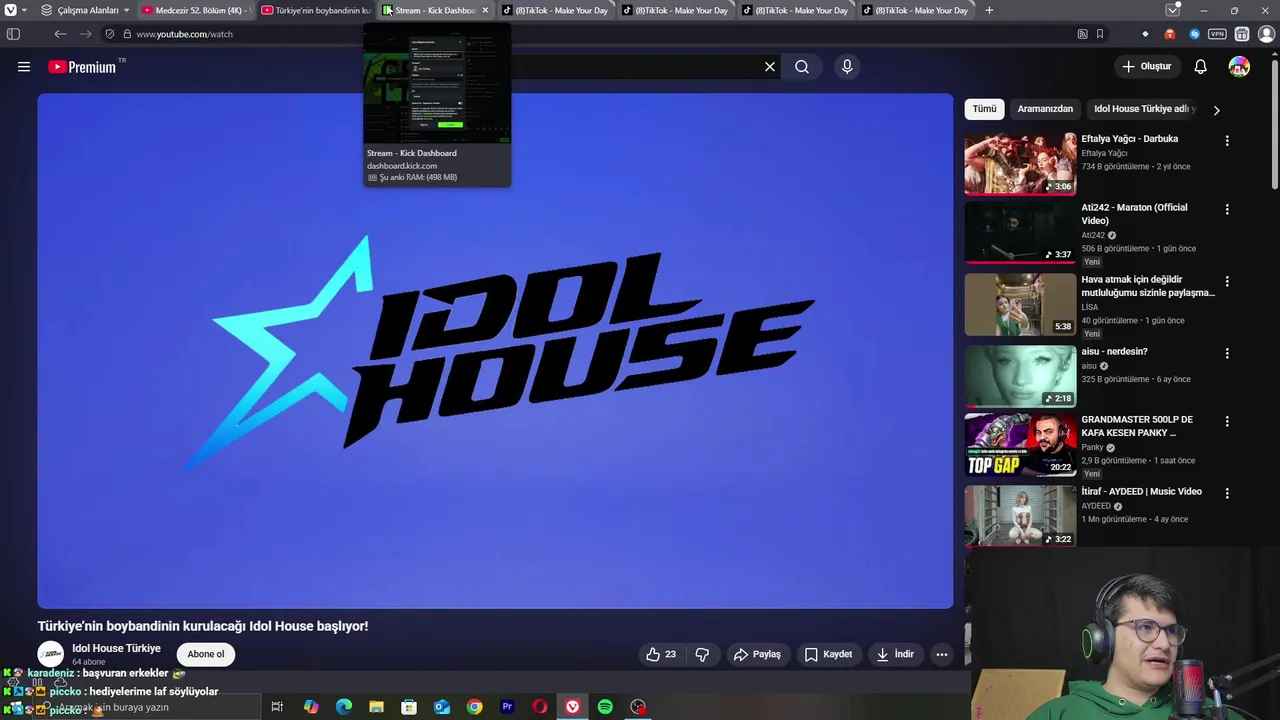This screenshot has height=720, width=1280.
Task: Close the Stream - Kick Dashboard tab
Action: (485, 10)
